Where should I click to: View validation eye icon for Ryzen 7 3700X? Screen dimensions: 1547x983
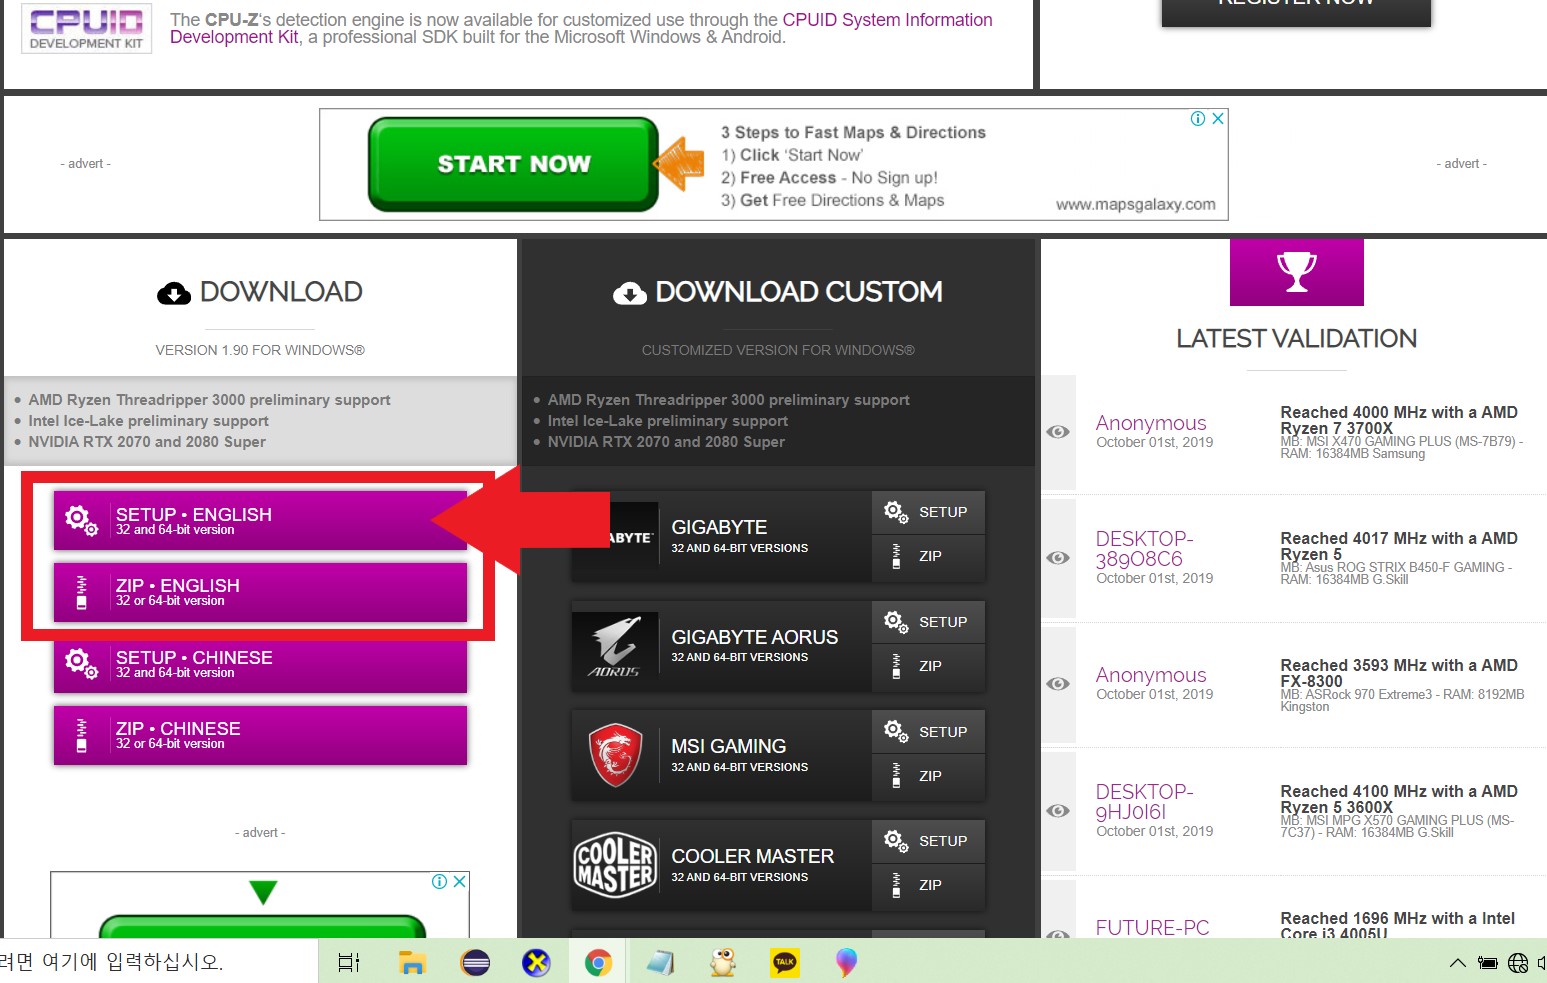pos(1058,432)
